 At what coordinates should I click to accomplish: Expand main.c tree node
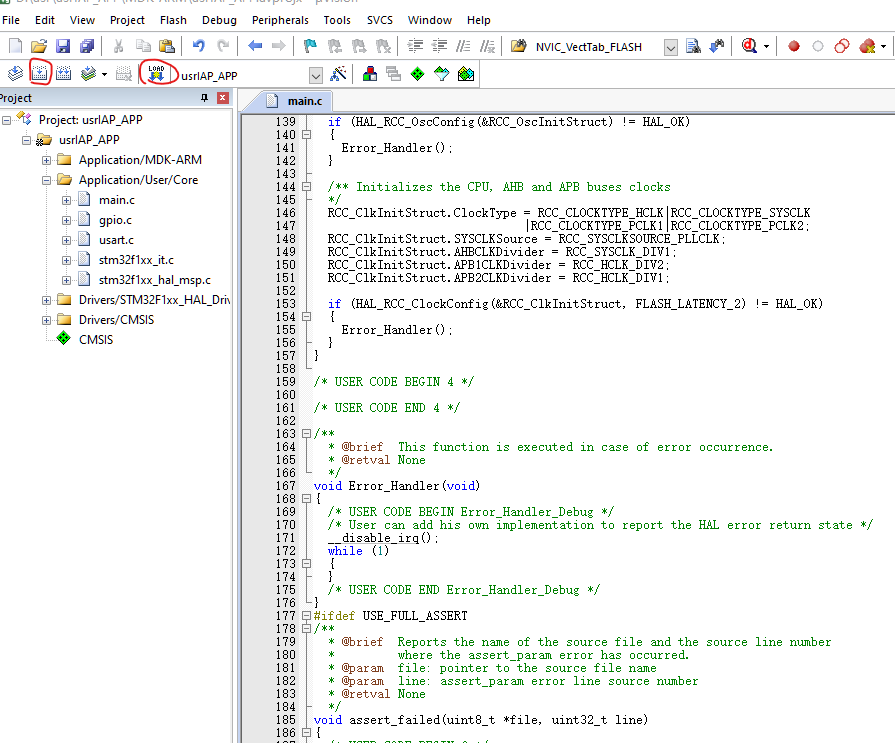(x=66, y=200)
